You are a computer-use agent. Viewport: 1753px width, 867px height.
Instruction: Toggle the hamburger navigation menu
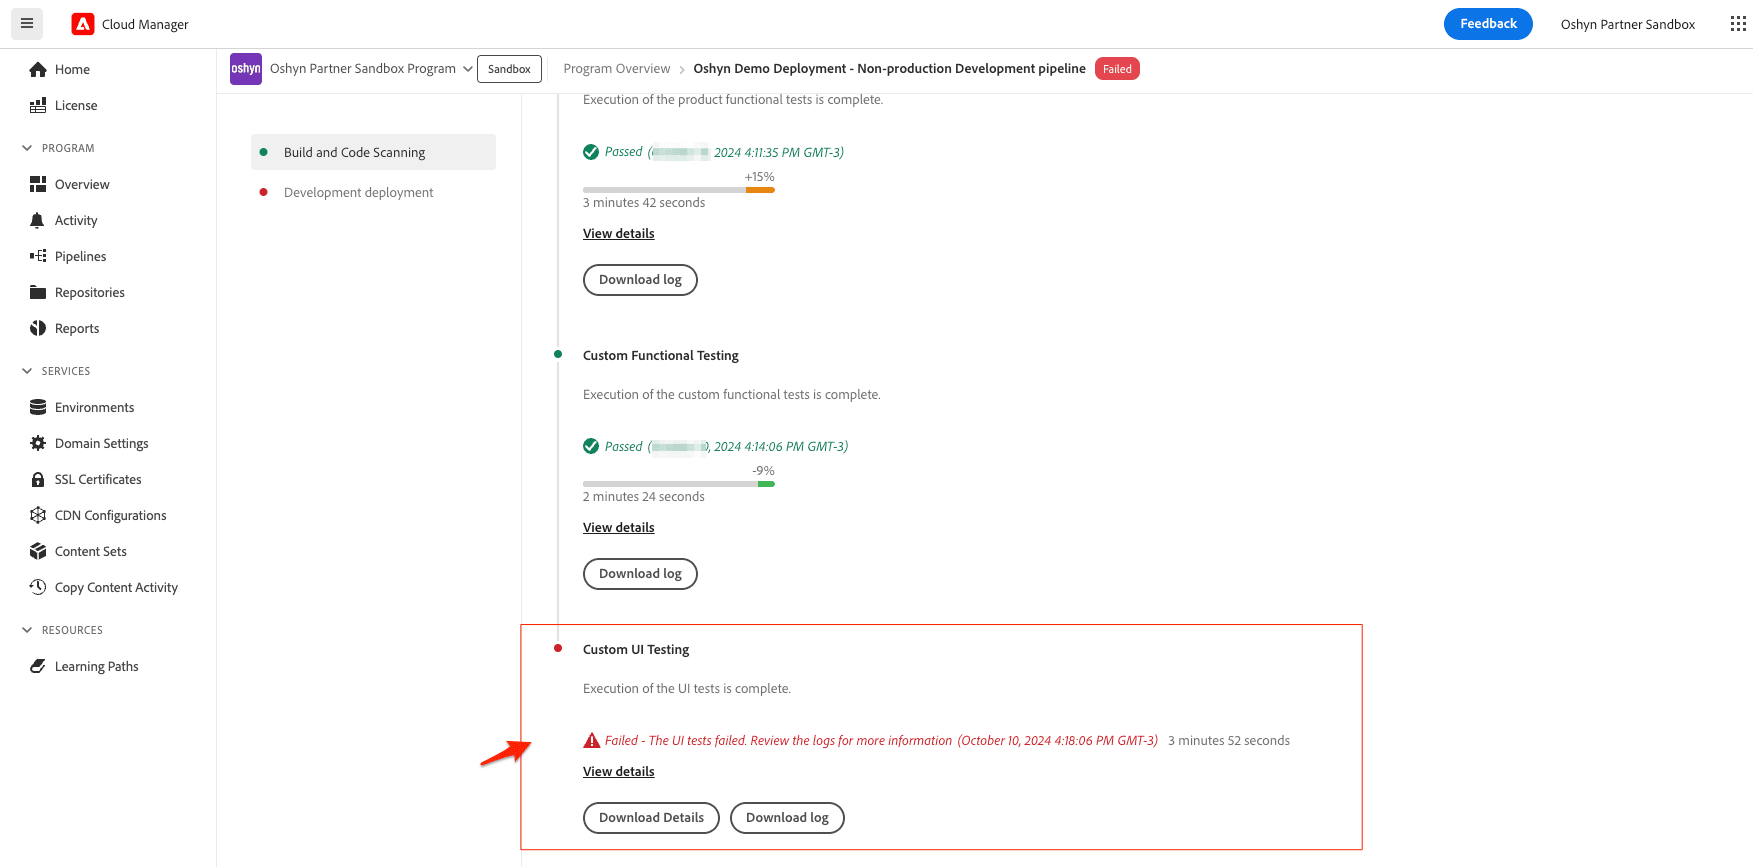27,24
